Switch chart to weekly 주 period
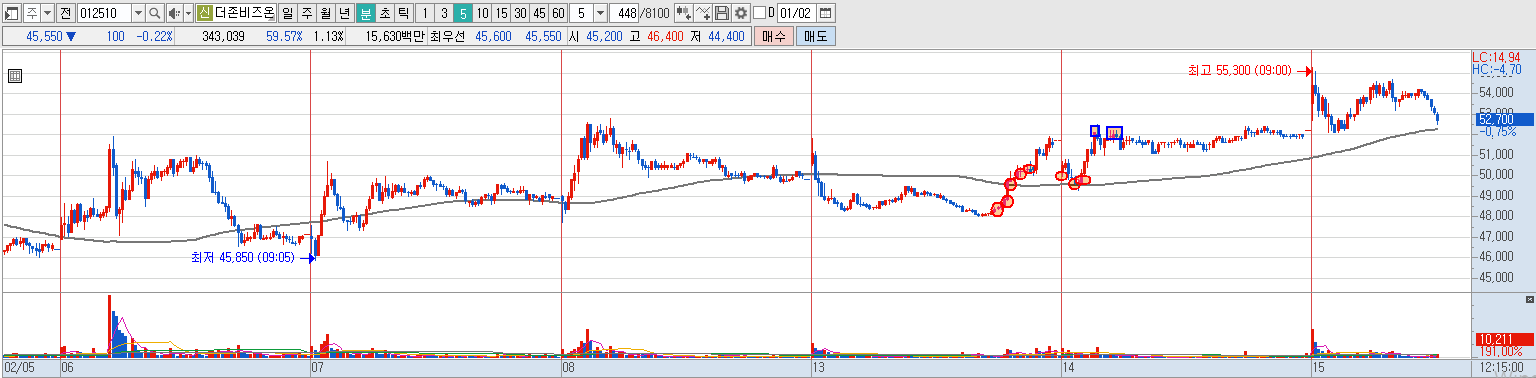Image resolution: width=1536 pixels, height=378 pixels. 307,13
